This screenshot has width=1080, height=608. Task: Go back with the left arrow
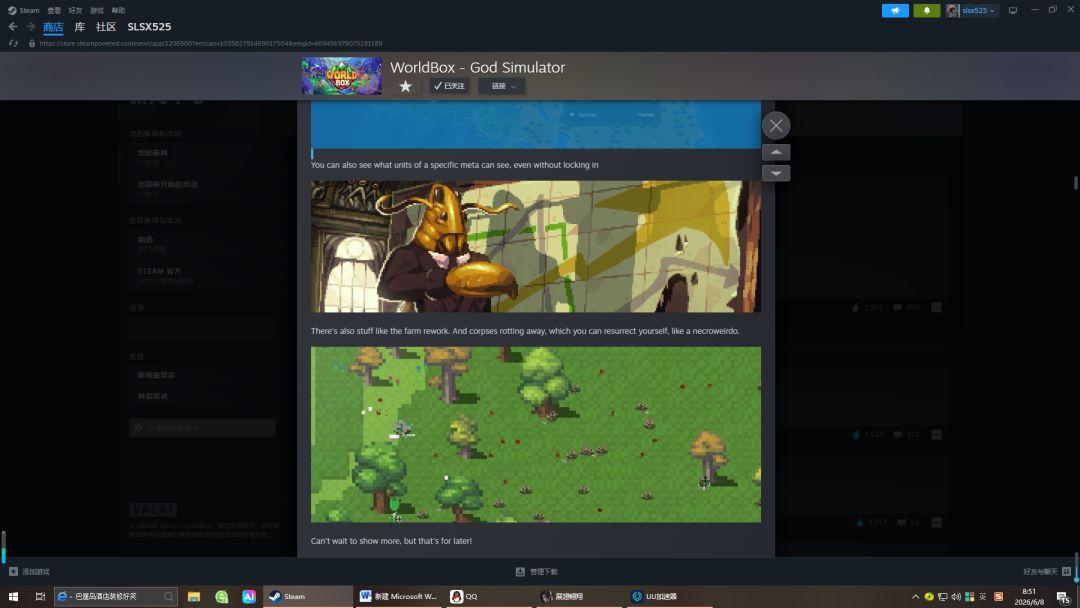(13, 27)
